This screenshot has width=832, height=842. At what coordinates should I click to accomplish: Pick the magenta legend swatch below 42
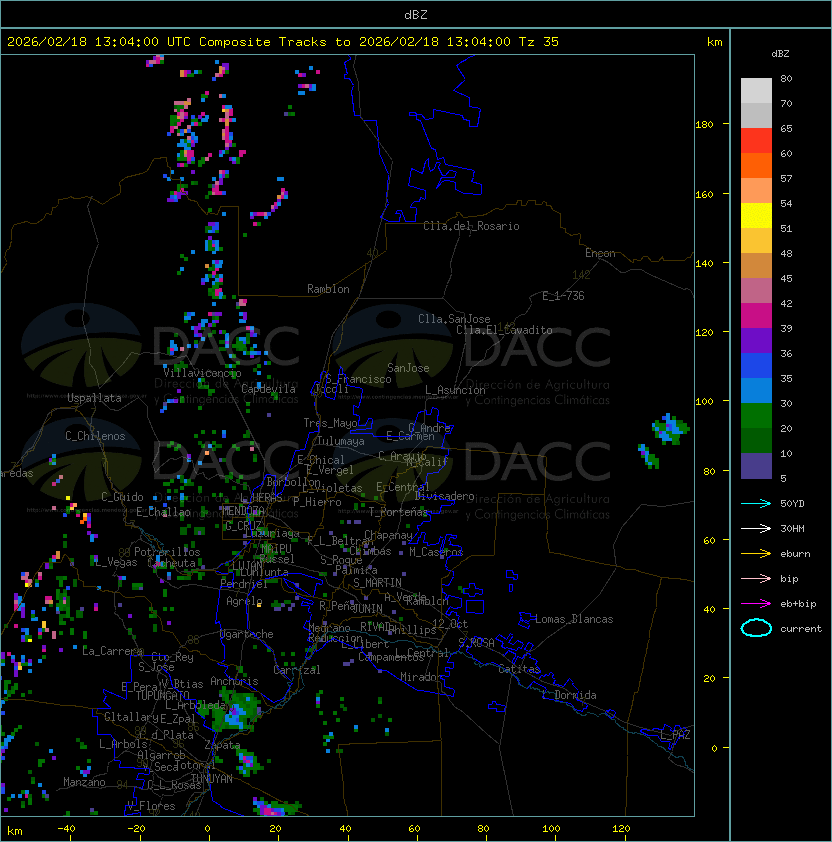coord(756,316)
